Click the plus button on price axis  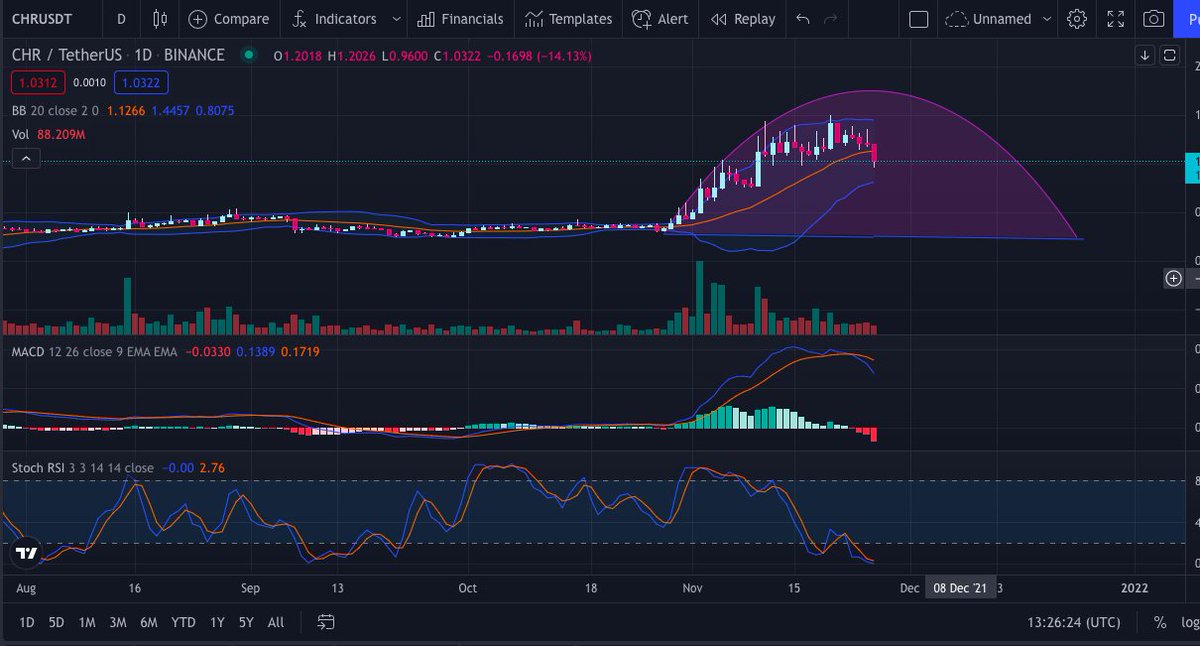click(1173, 278)
